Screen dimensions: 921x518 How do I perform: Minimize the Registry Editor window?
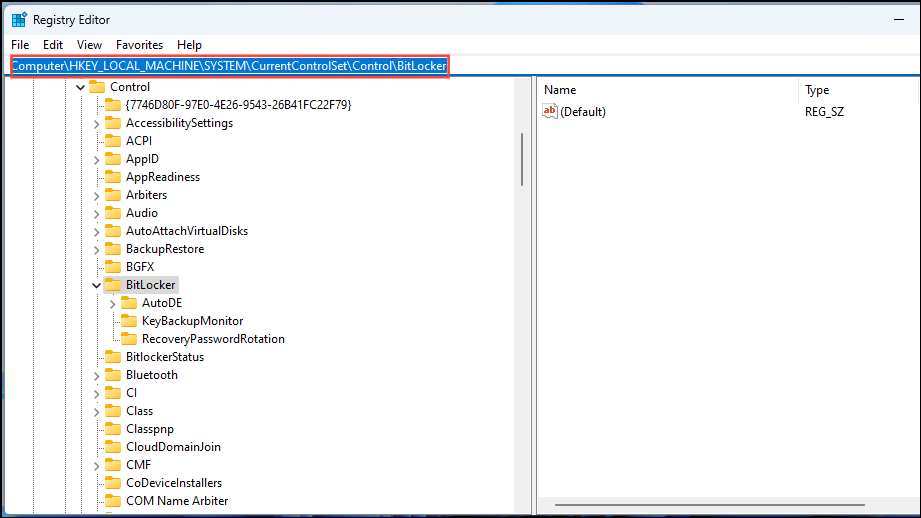[899, 19]
